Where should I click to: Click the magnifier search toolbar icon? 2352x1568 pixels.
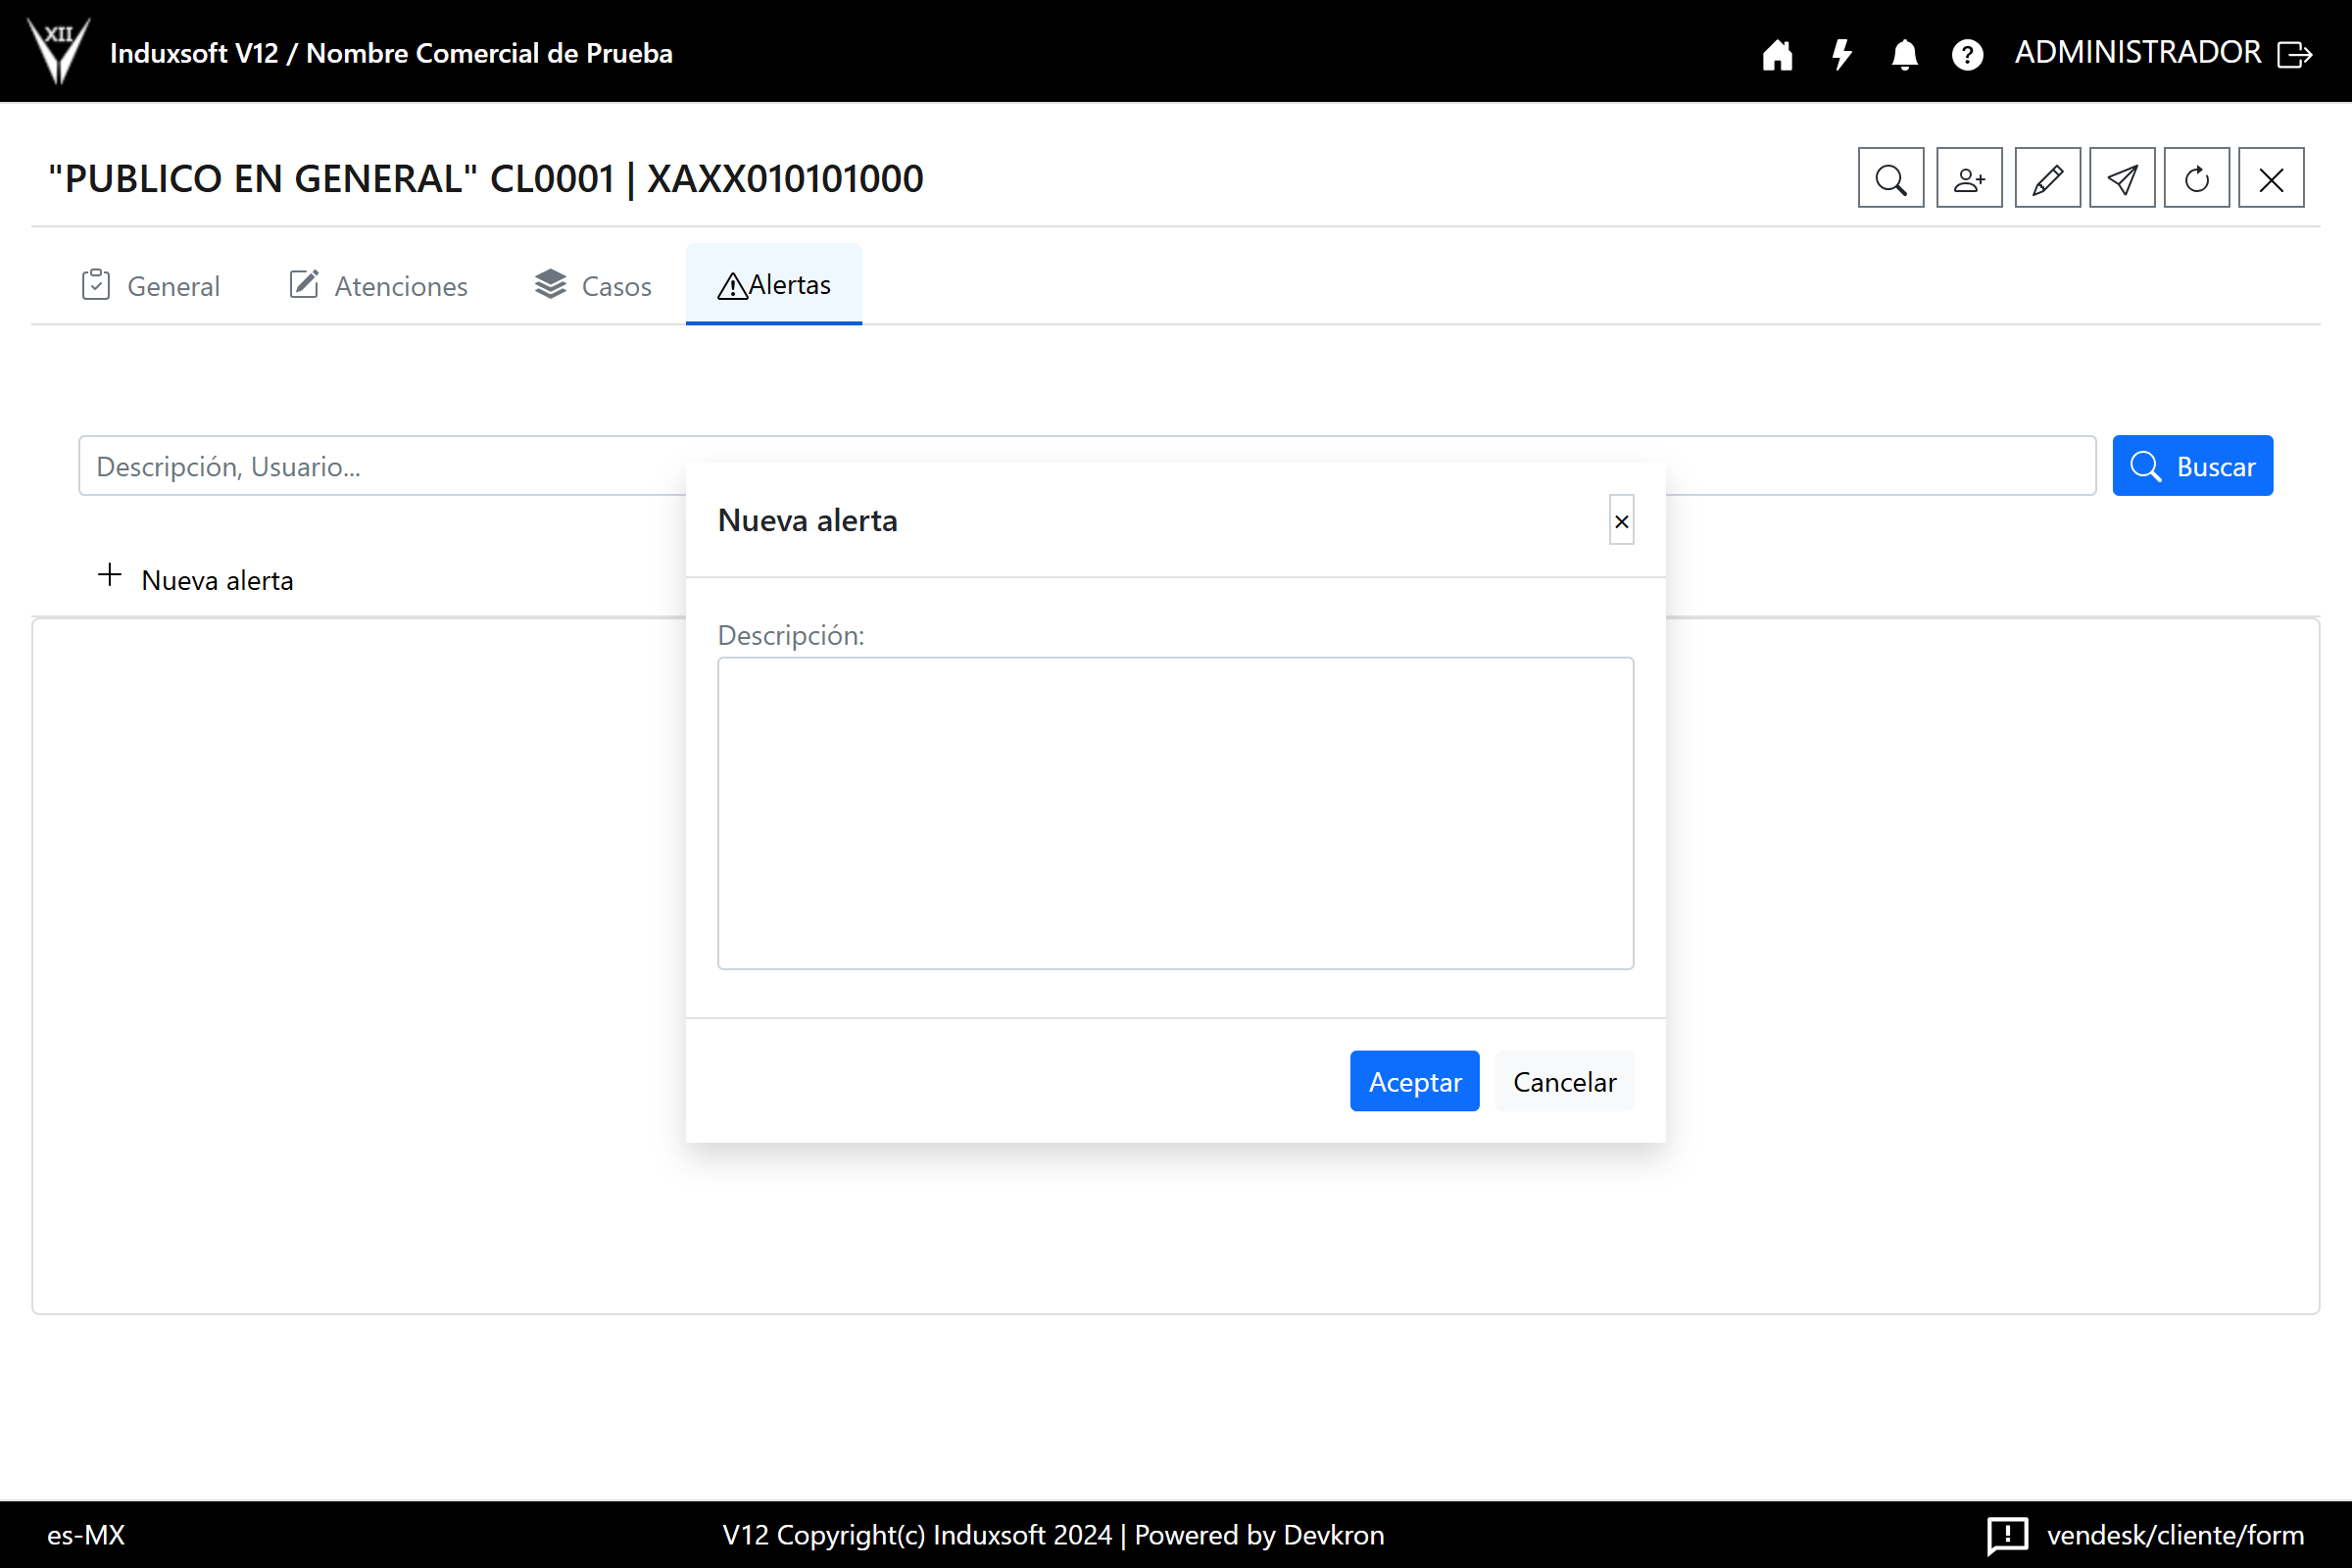click(1890, 179)
